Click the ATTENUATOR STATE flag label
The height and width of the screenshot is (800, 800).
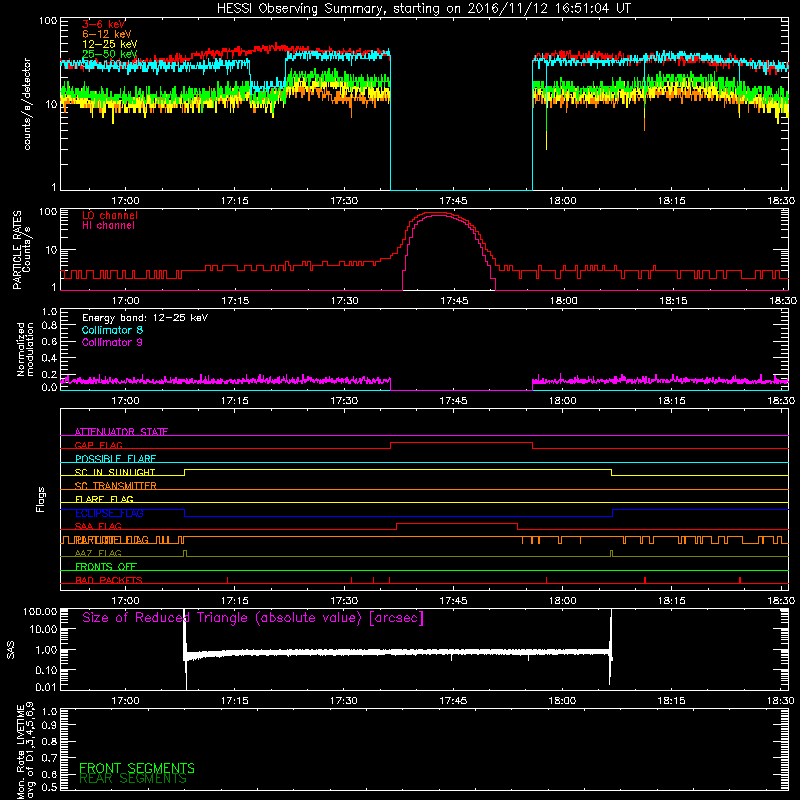coord(121,432)
